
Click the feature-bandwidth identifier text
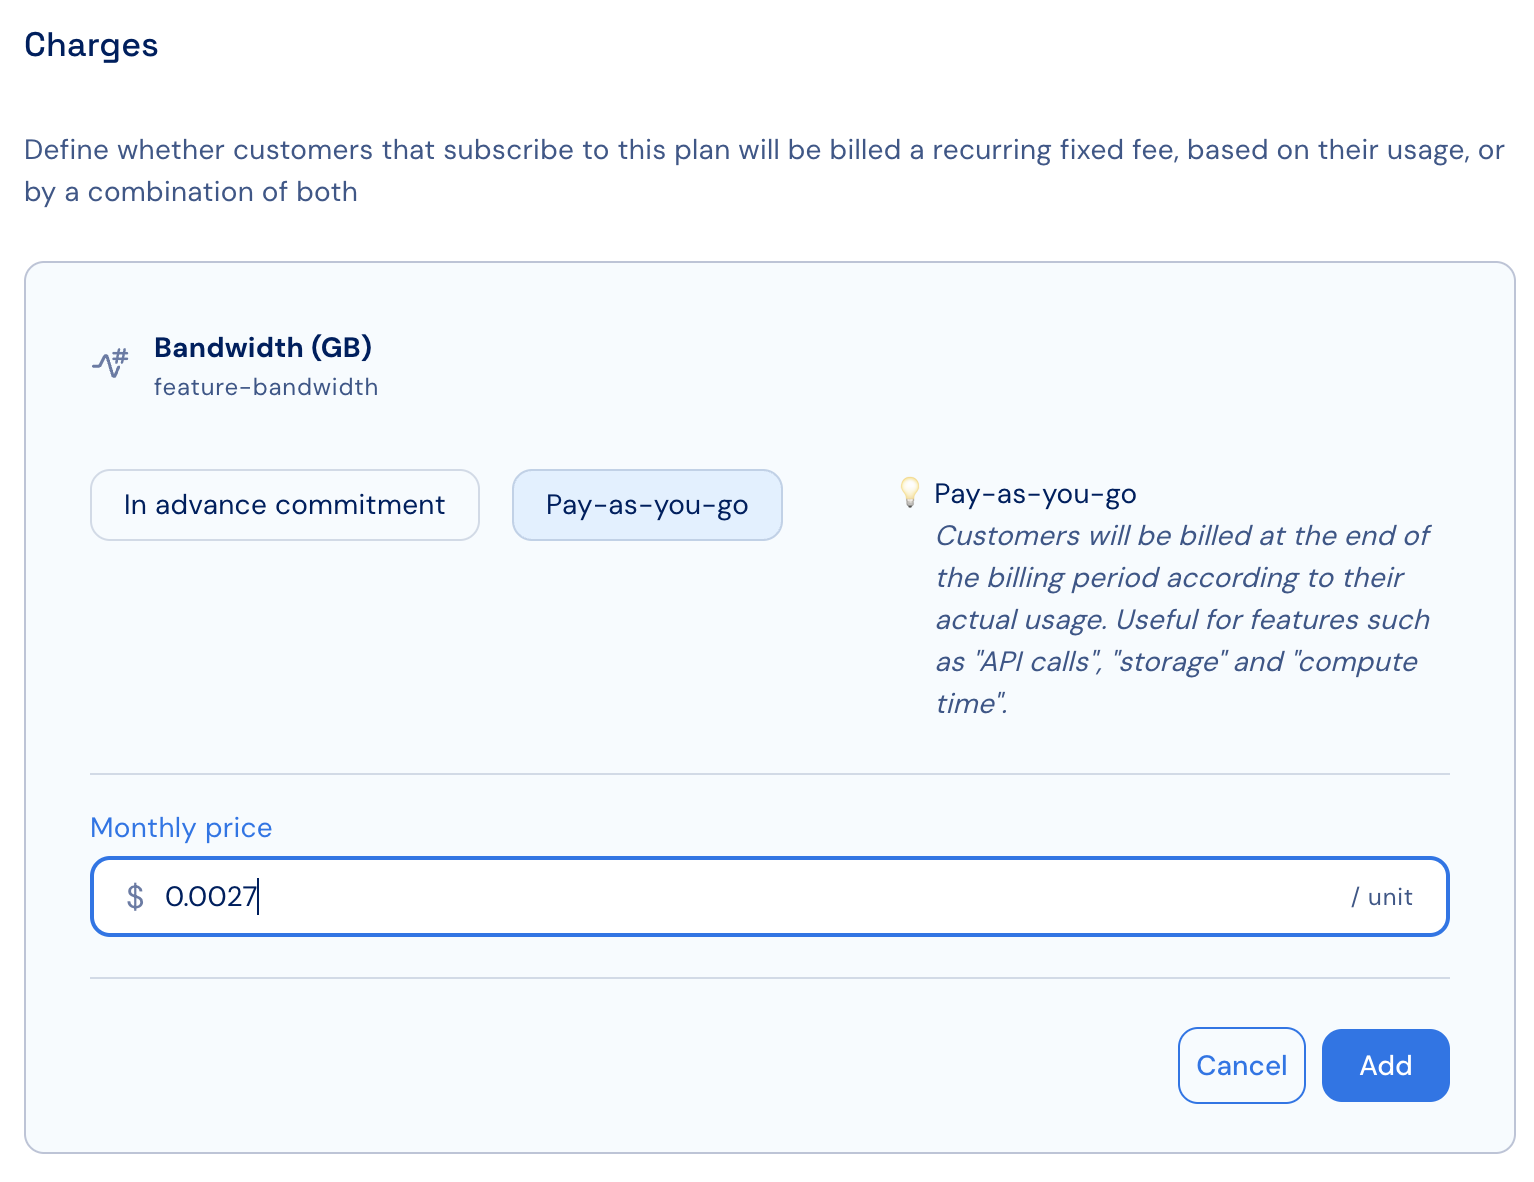266,387
